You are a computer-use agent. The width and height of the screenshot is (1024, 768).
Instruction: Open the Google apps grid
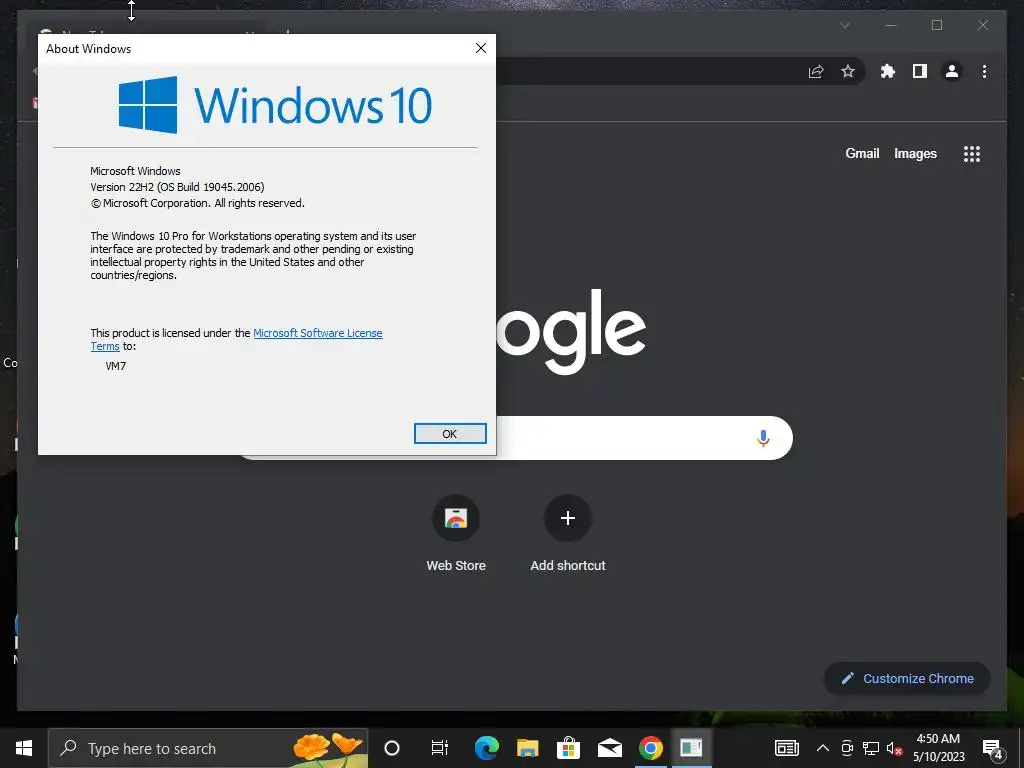coord(972,154)
